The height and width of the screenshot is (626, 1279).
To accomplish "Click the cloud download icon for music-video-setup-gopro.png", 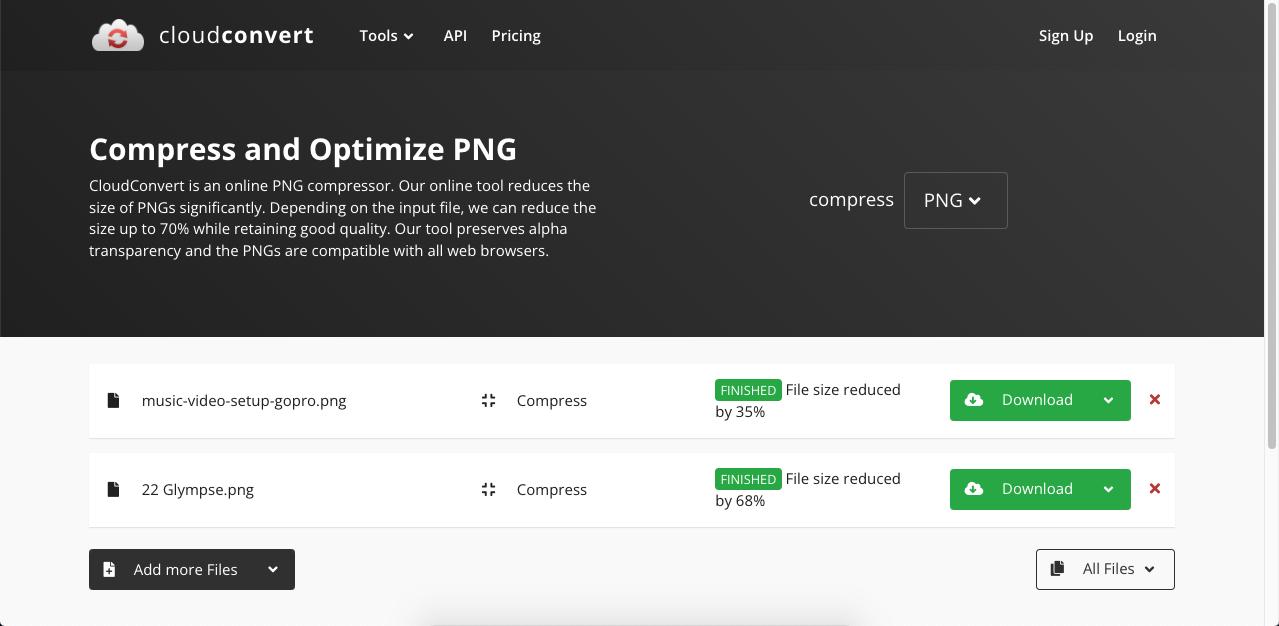I will 974,400.
